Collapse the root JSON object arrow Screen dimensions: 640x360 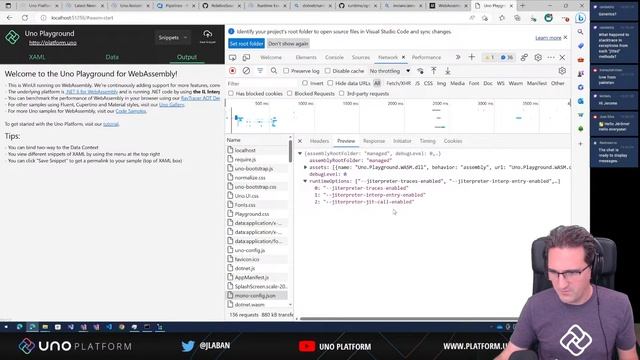[x=300, y=153]
